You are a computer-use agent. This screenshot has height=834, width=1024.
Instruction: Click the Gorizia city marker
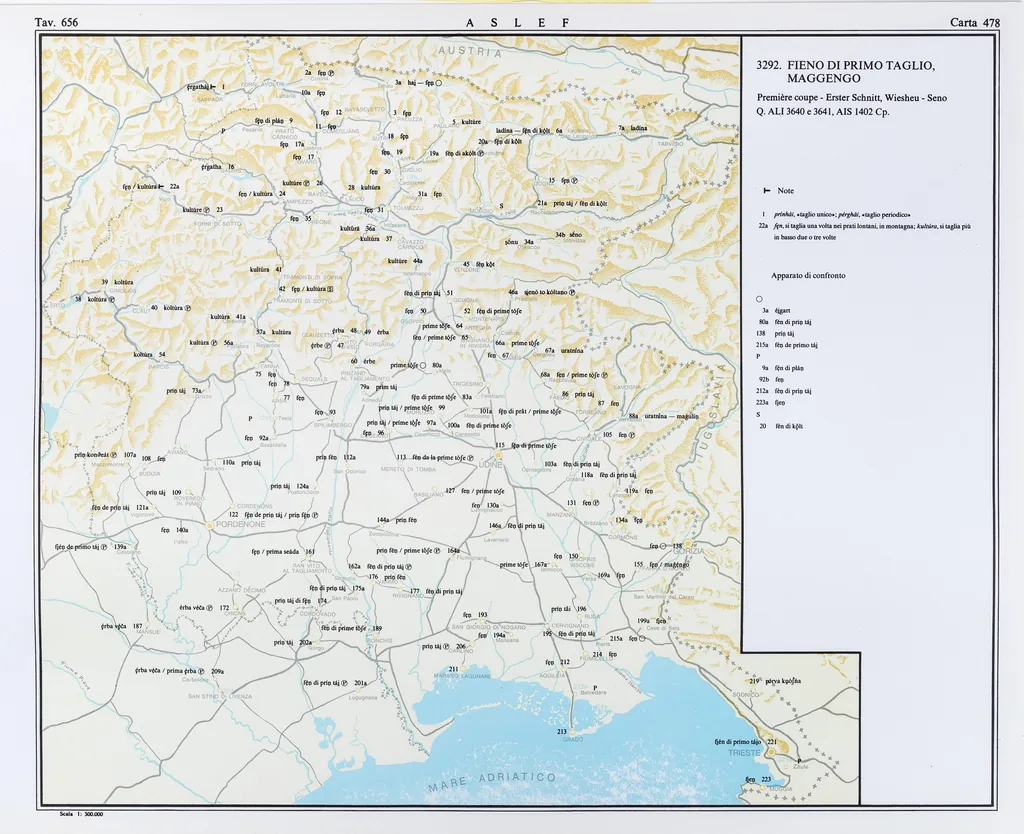pos(687,547)
